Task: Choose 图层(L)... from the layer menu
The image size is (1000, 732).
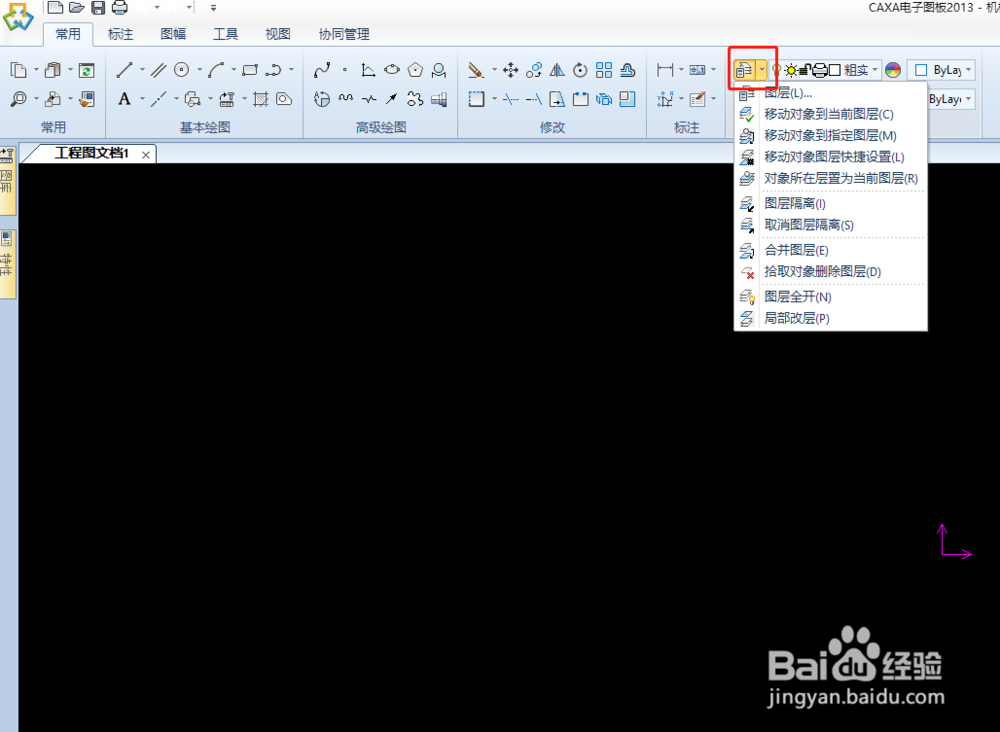Action: pos(830,93)
